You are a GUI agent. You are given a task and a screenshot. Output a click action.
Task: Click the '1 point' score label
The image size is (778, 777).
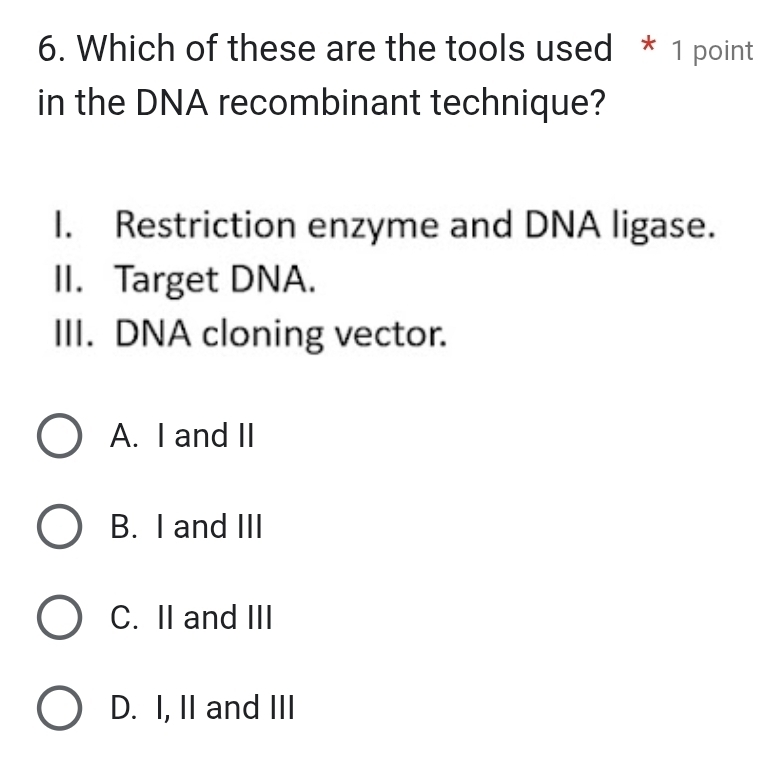[713, 51]
